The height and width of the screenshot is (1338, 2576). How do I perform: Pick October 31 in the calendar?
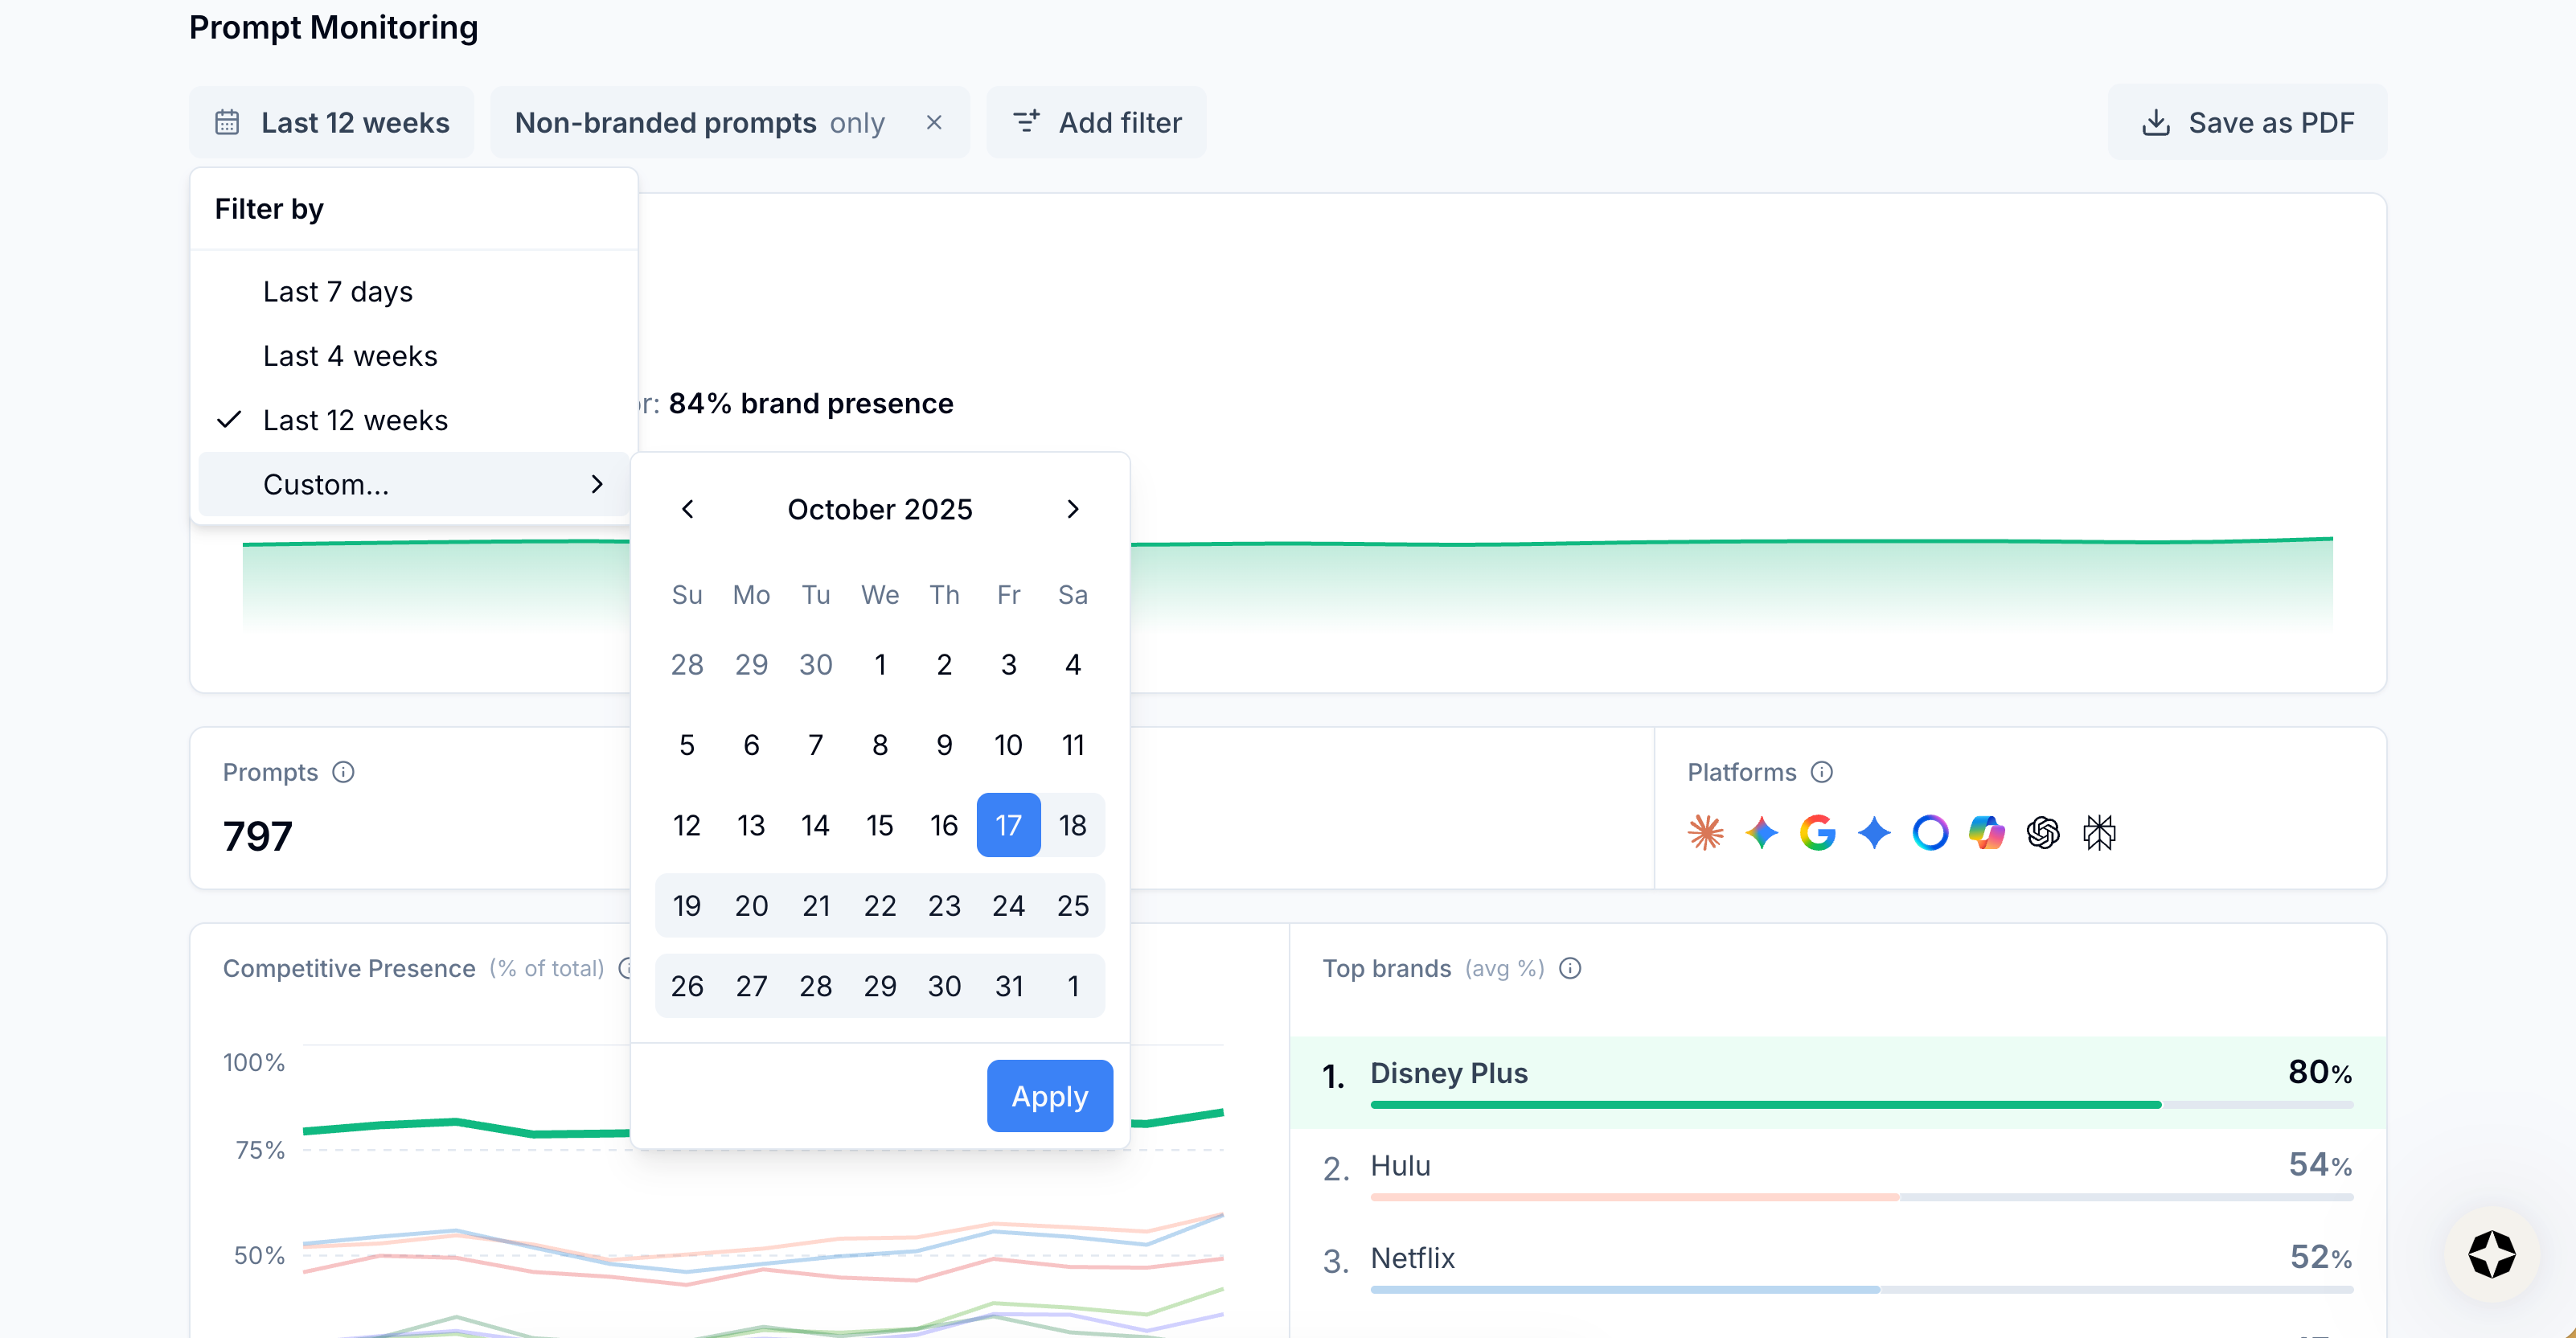point(1008,986)
